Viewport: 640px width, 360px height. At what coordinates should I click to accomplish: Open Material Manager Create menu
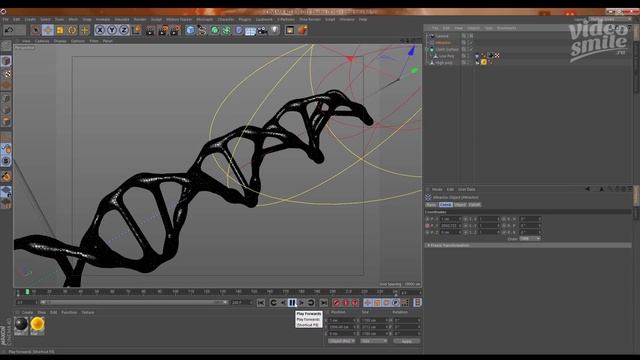(x=27, y=312)
